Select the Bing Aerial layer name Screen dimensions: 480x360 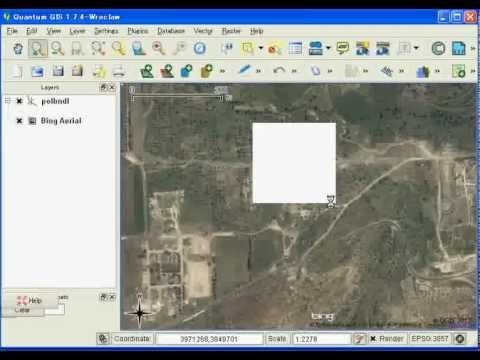[61, 121]
